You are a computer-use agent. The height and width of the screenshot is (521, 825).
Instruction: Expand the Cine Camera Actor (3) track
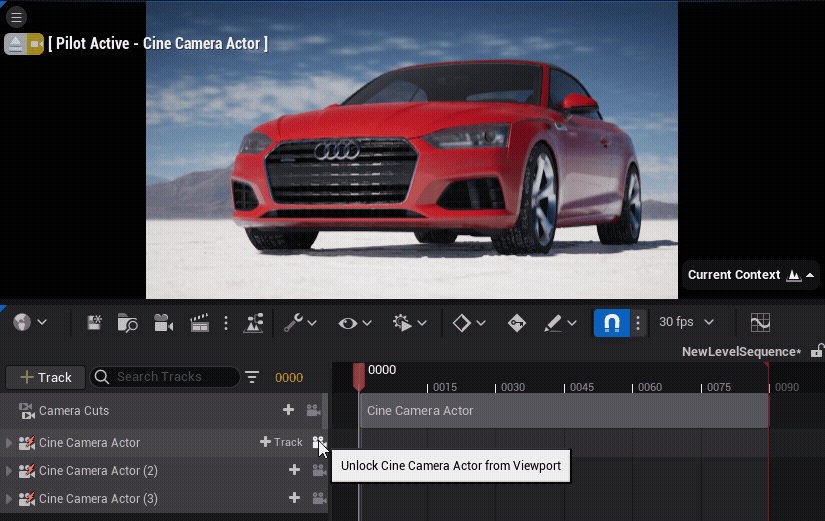8,498
